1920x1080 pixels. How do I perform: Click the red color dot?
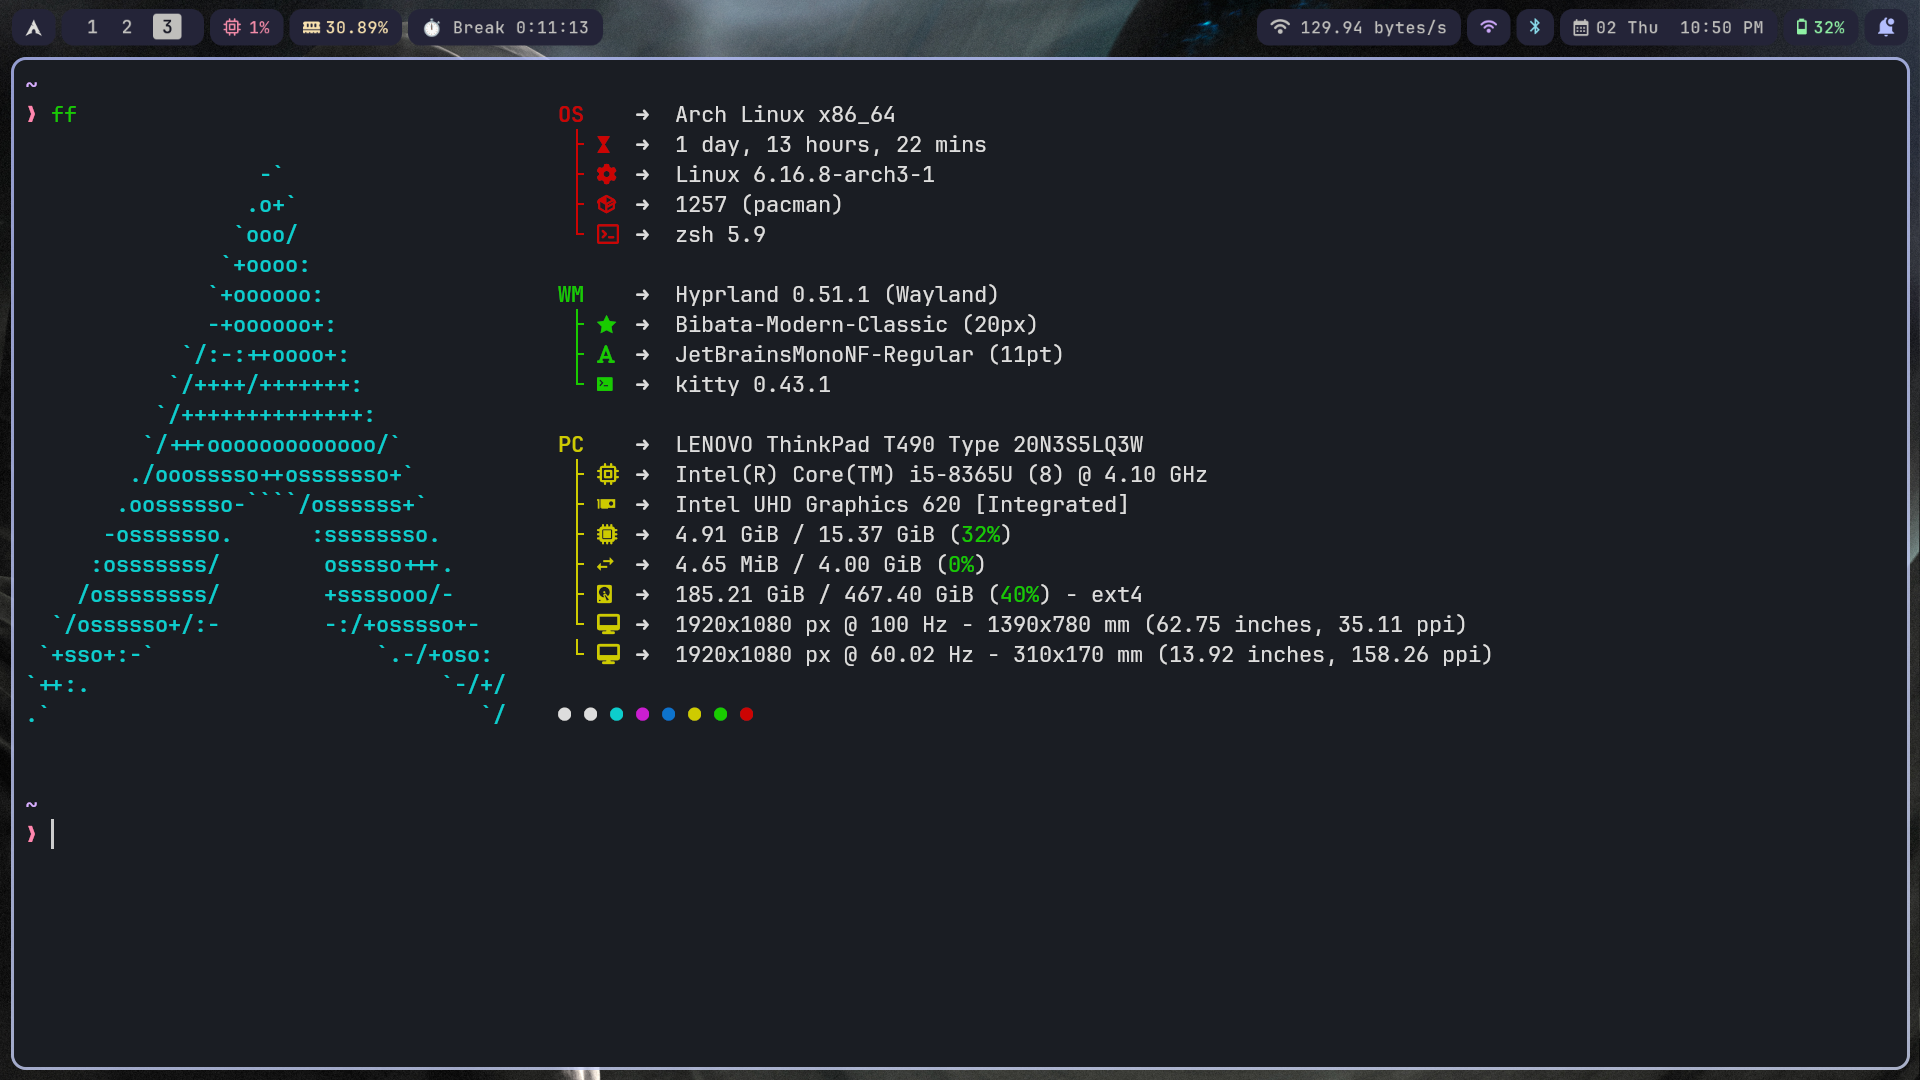coord(747,714)
